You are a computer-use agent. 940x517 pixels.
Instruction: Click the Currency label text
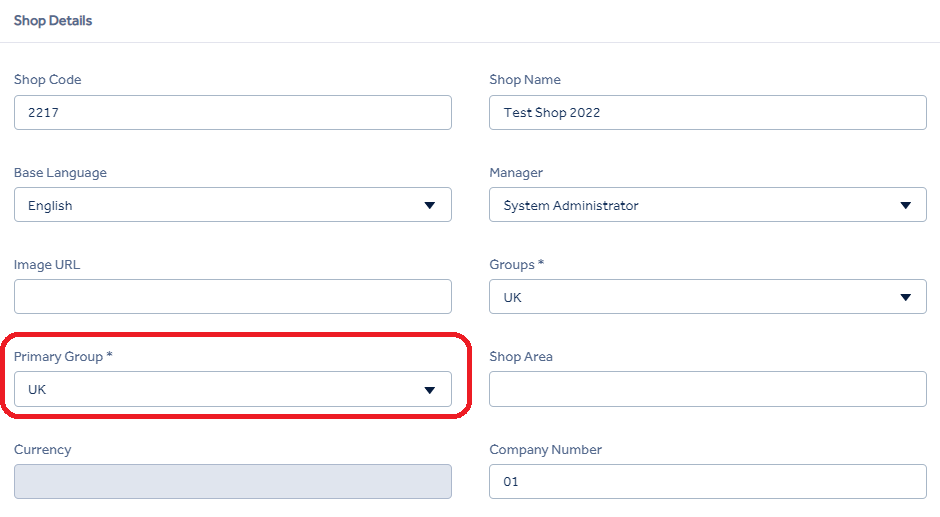pos(43,449)
